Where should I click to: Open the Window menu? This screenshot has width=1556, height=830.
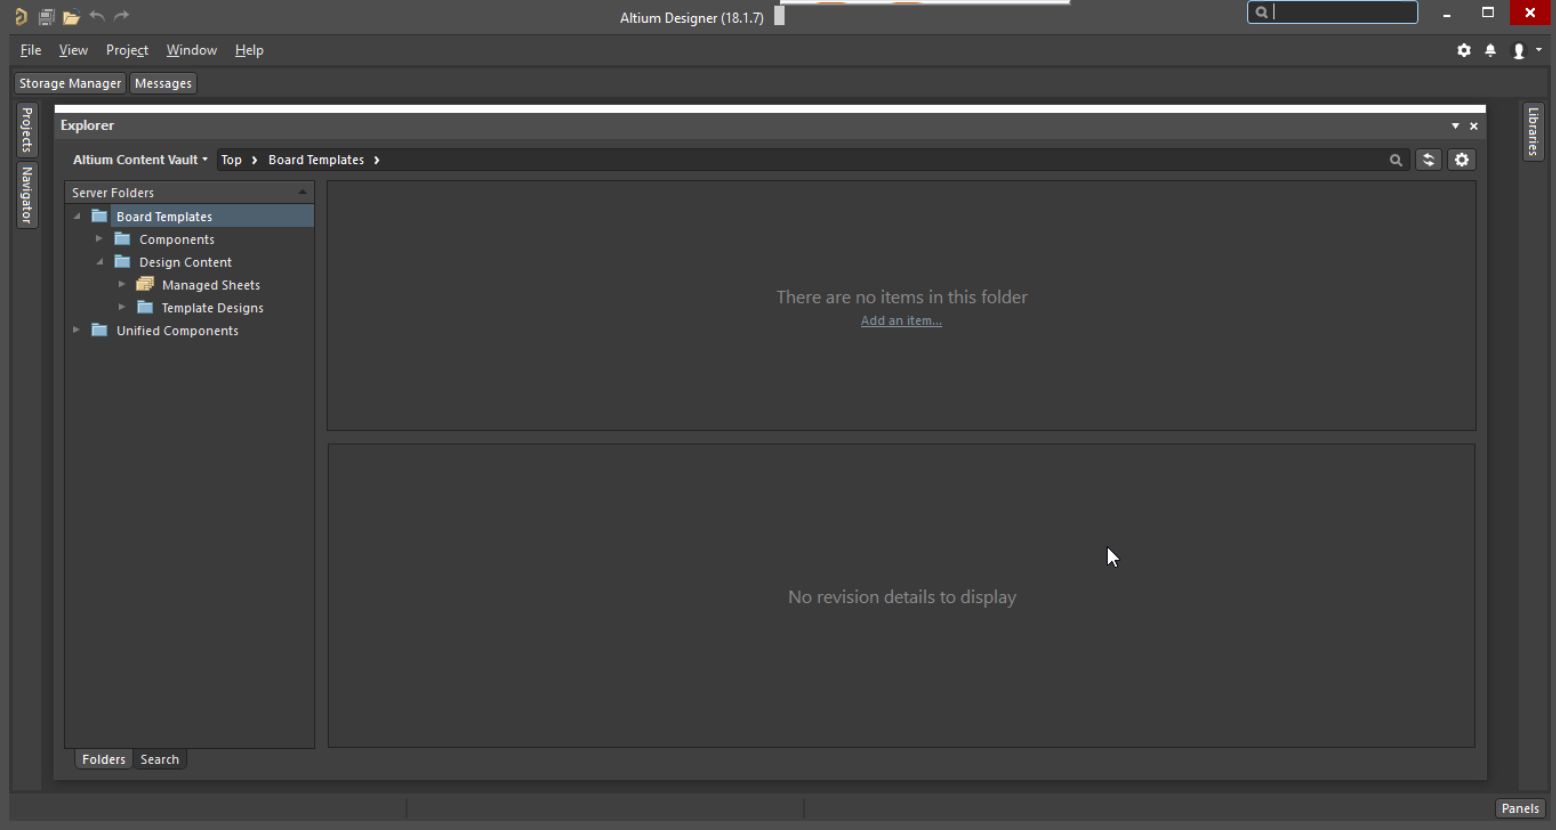coord(191,50)
